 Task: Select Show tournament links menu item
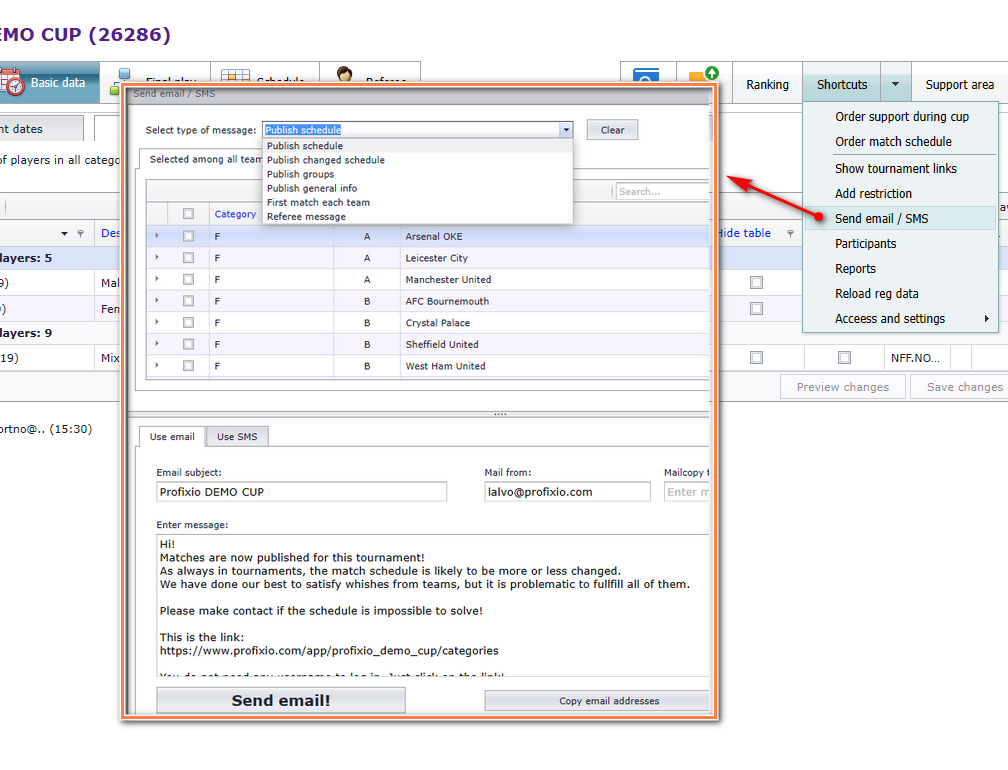click(900, 168)
